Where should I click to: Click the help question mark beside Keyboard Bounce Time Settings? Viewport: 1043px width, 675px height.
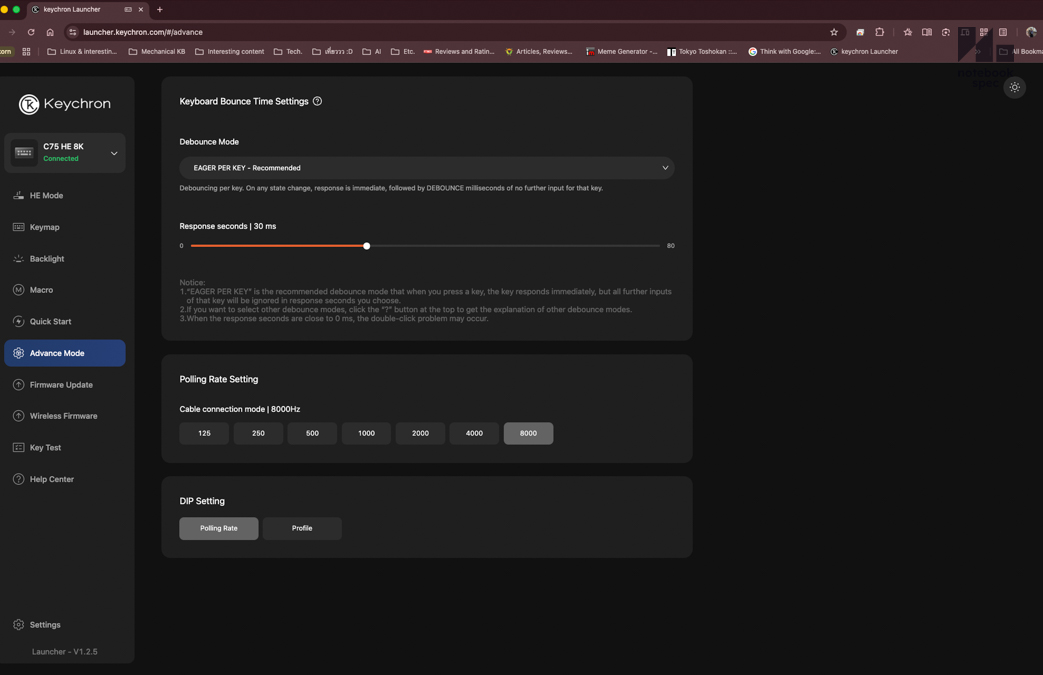(x=317, y=101)
